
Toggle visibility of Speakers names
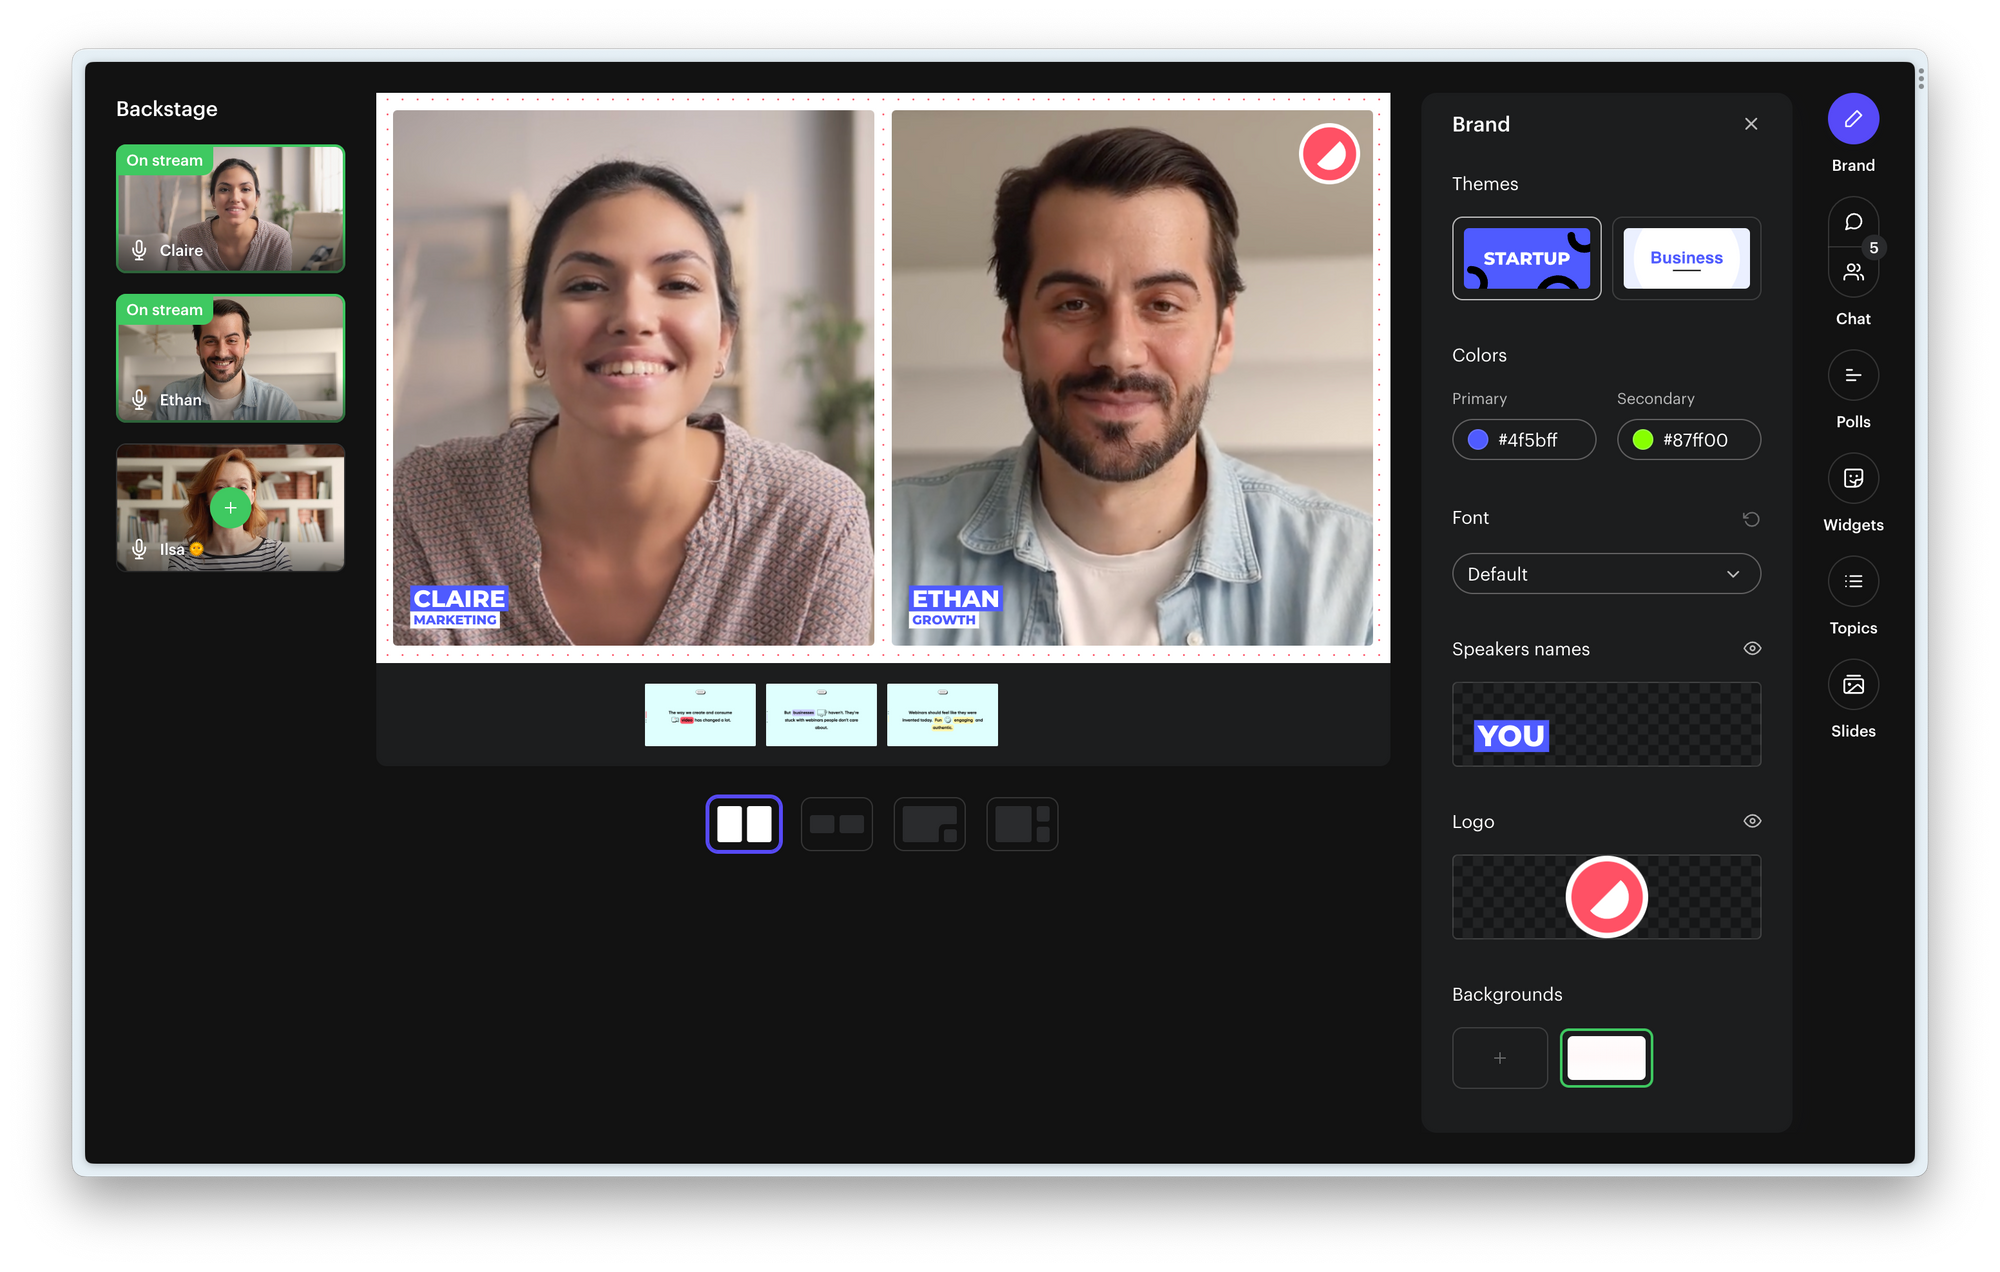pyautogui.click(x=1752, y=648)
